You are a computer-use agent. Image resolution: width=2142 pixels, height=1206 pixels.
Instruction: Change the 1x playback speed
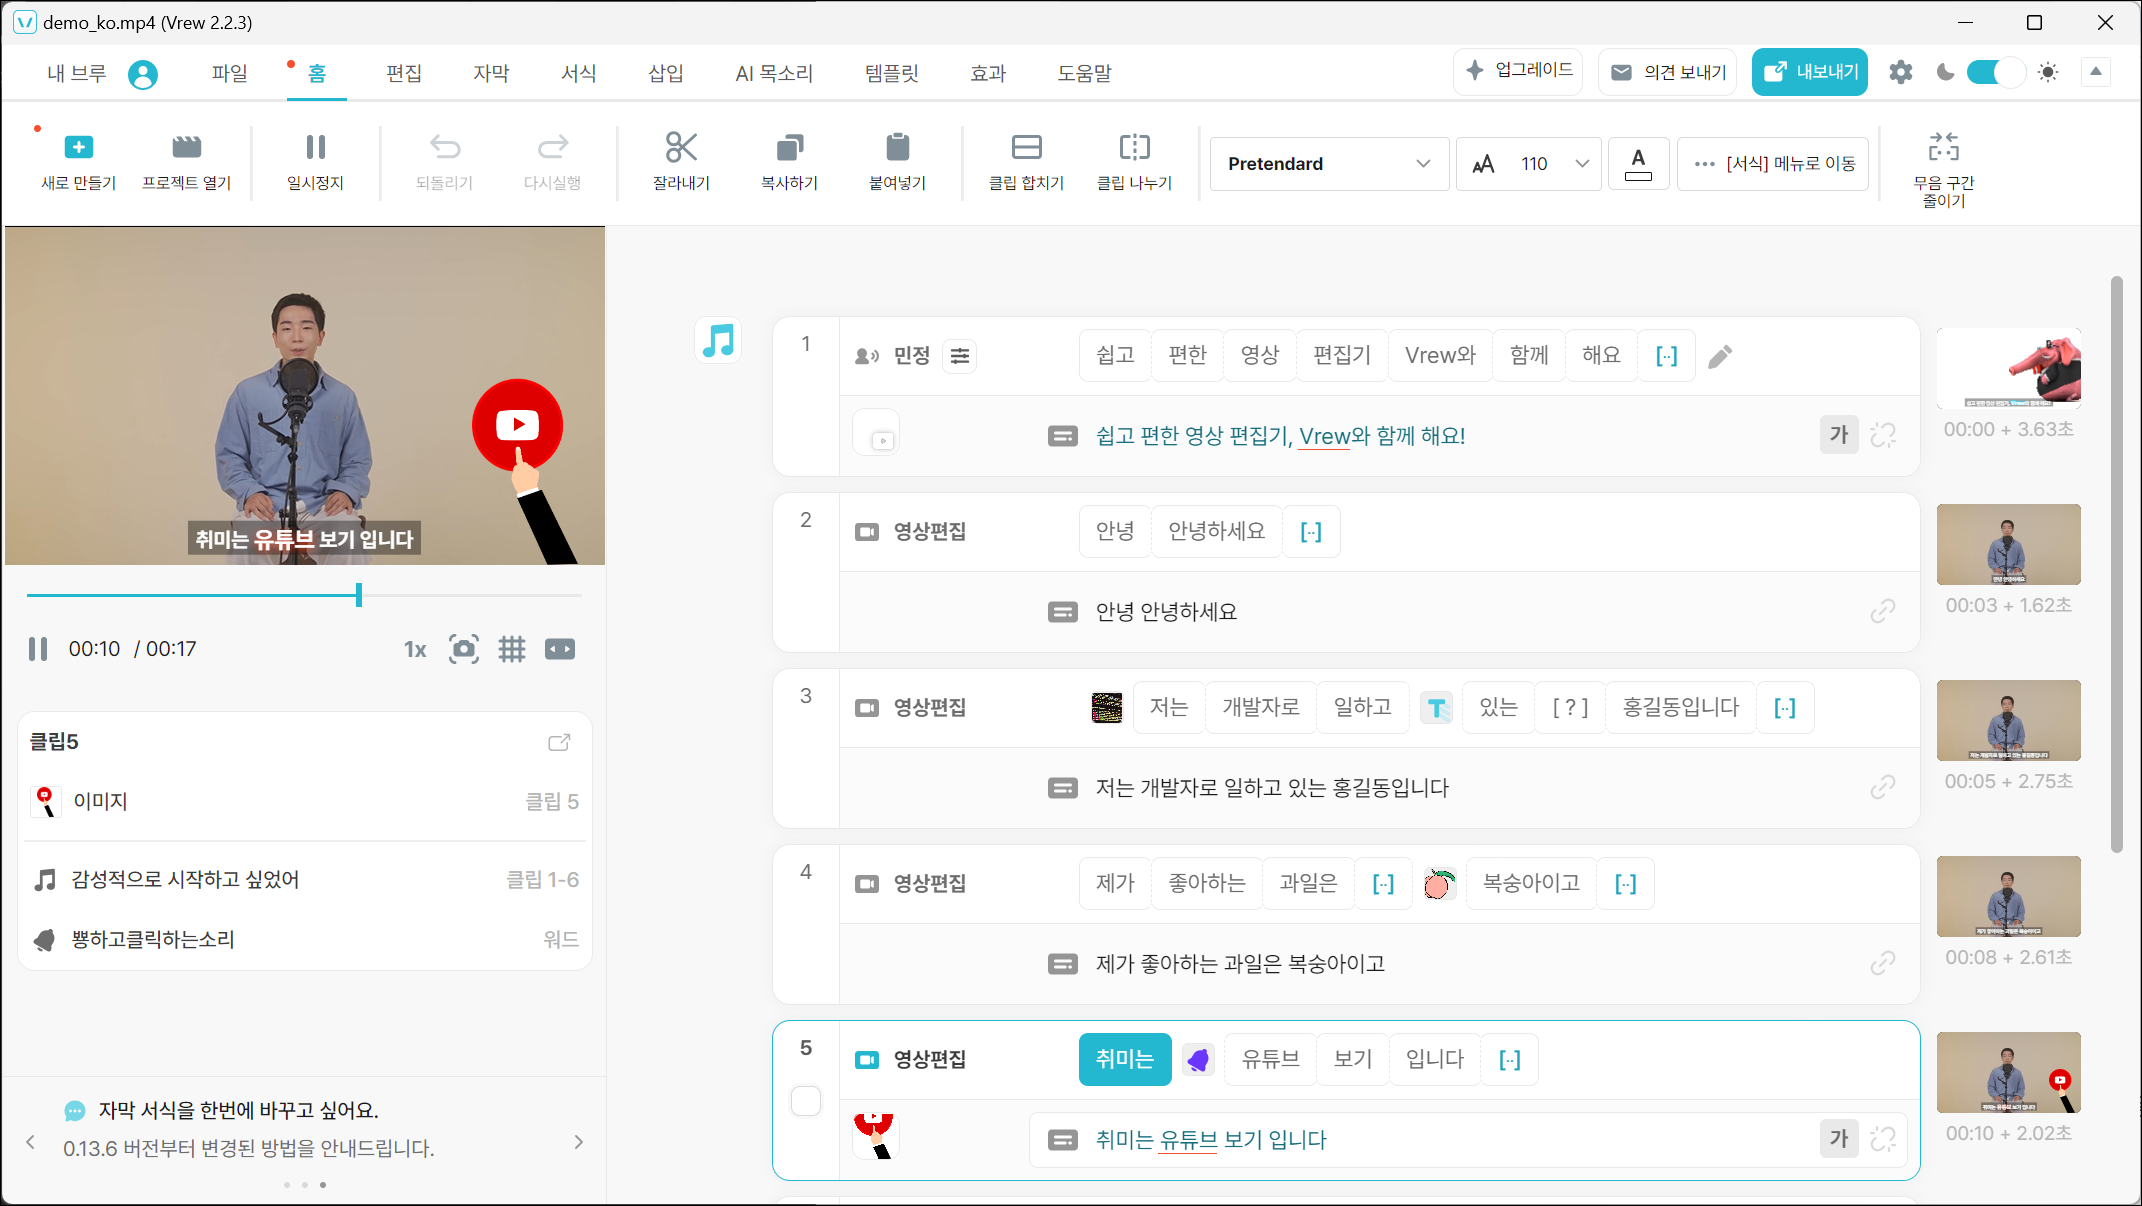click(415, 649)
